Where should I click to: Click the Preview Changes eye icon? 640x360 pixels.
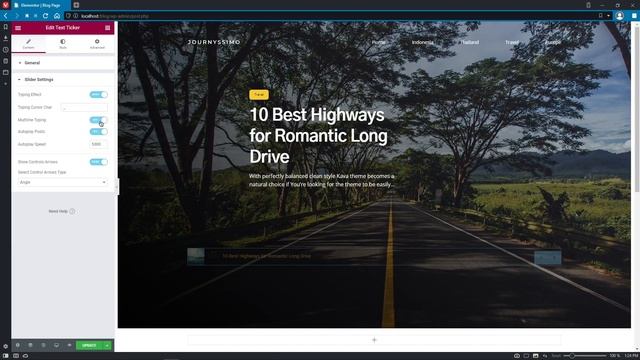(x=69, y=345)
